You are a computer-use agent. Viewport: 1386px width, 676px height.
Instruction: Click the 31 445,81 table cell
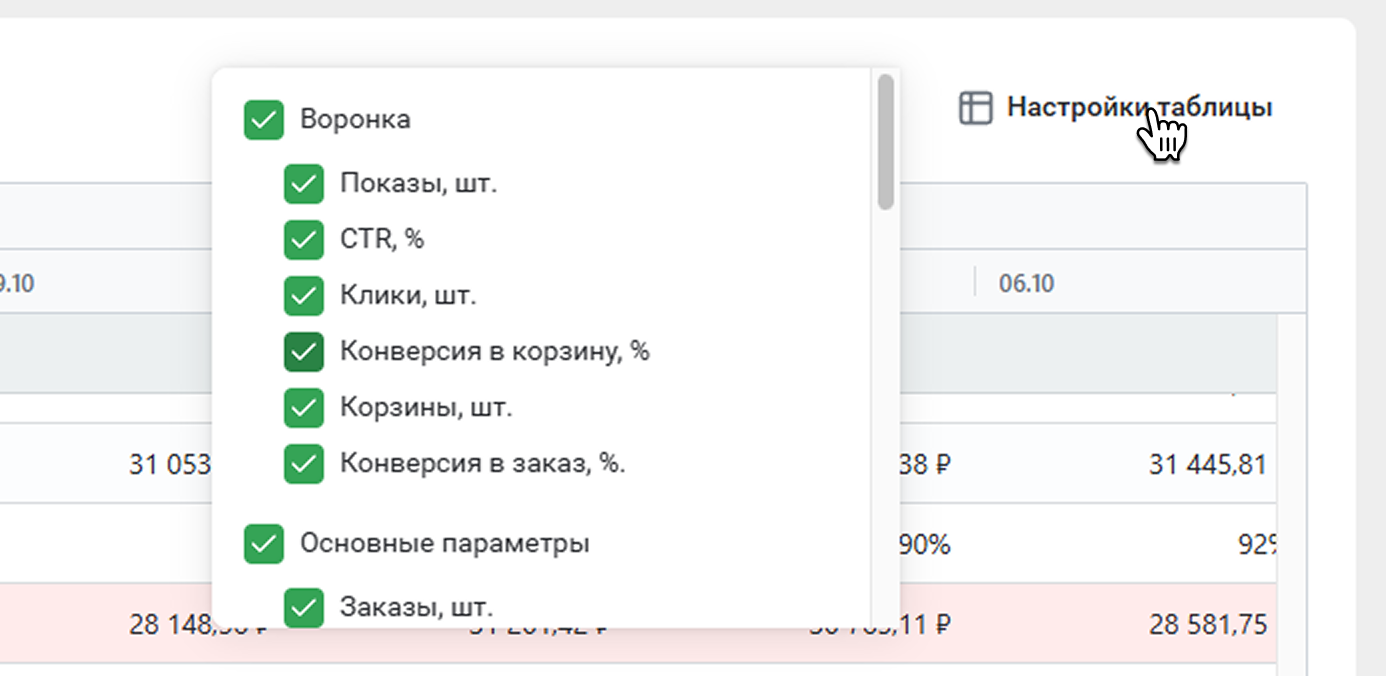tap(1208, 465)
